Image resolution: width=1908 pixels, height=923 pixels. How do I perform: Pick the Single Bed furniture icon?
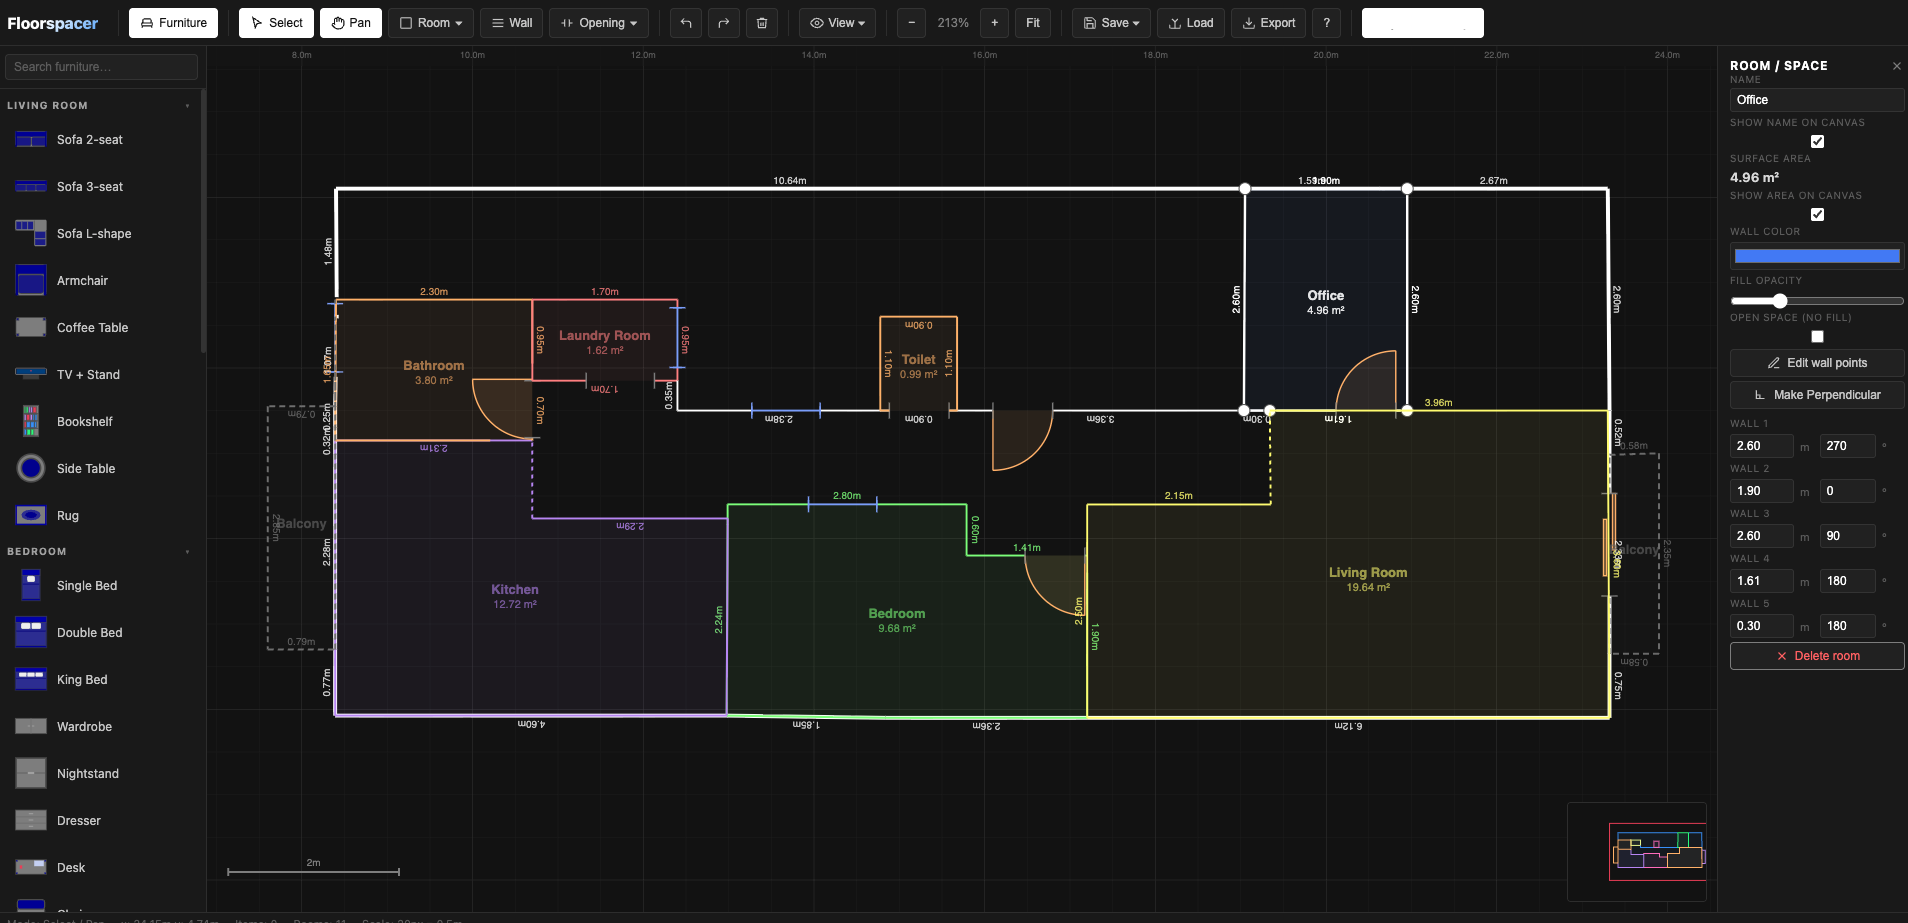click(31, 585)
